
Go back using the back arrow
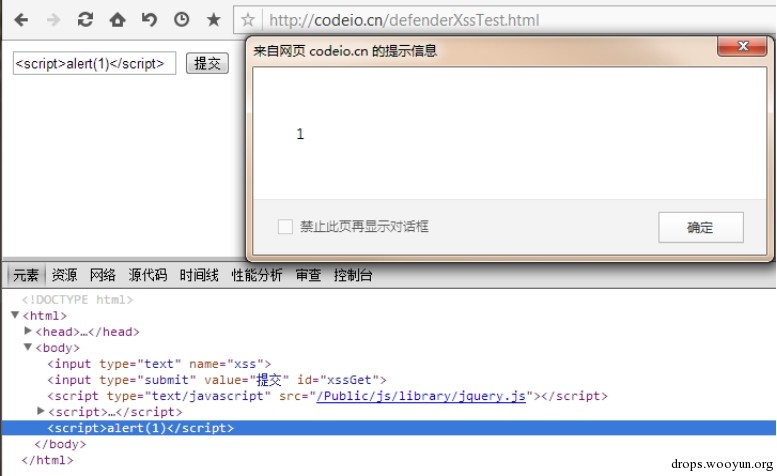tap(21, 20)
